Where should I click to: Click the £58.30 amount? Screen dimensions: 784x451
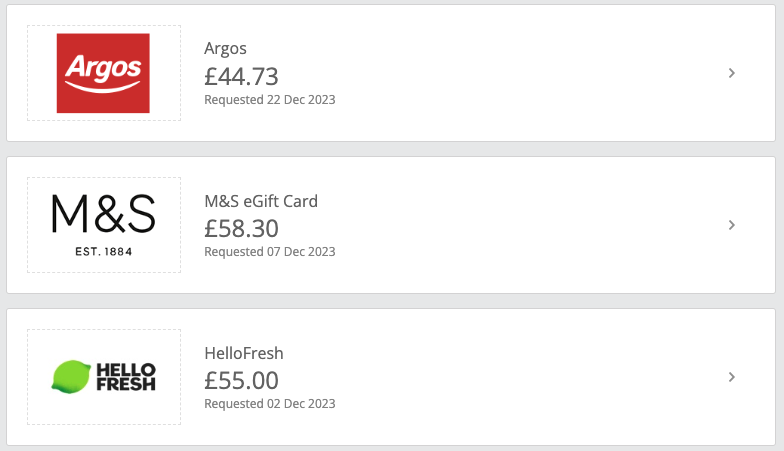pyautogui.click(x=241, y=228)
